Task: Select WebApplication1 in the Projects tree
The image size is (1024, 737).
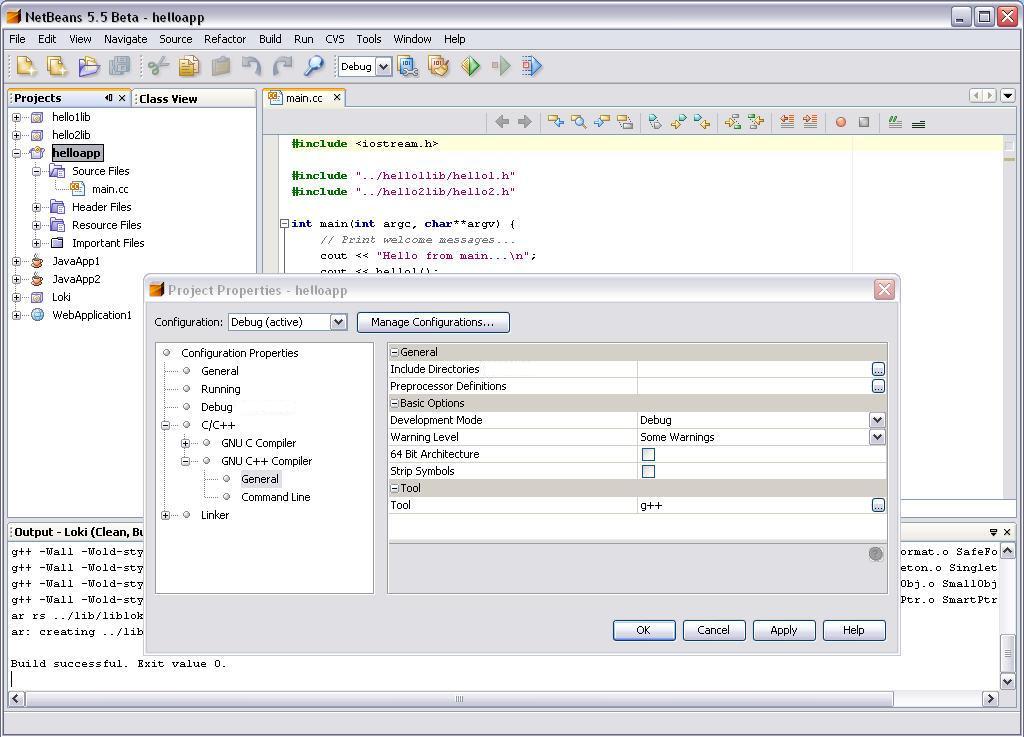Action: pyautogui.click(x=91, y=315)
